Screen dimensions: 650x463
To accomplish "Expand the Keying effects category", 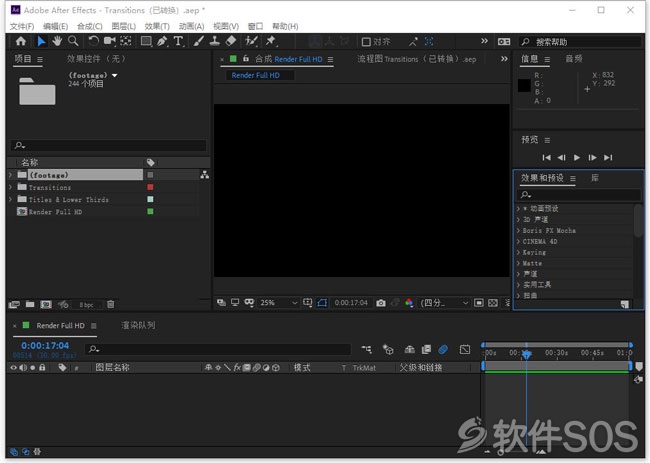I will [x=518, y=252].
